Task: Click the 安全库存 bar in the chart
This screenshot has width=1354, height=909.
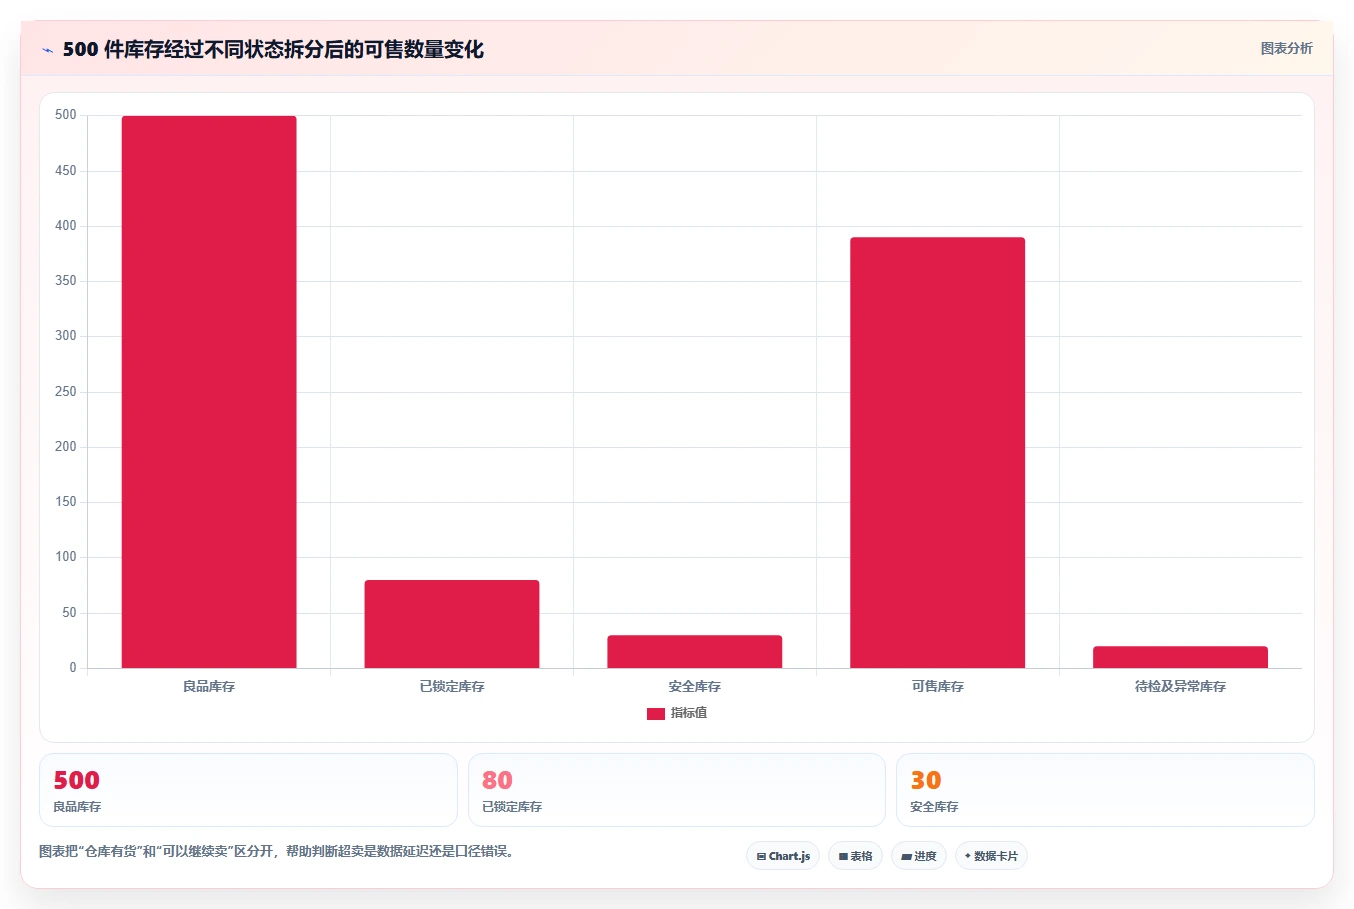Action: tap(695, 651)
